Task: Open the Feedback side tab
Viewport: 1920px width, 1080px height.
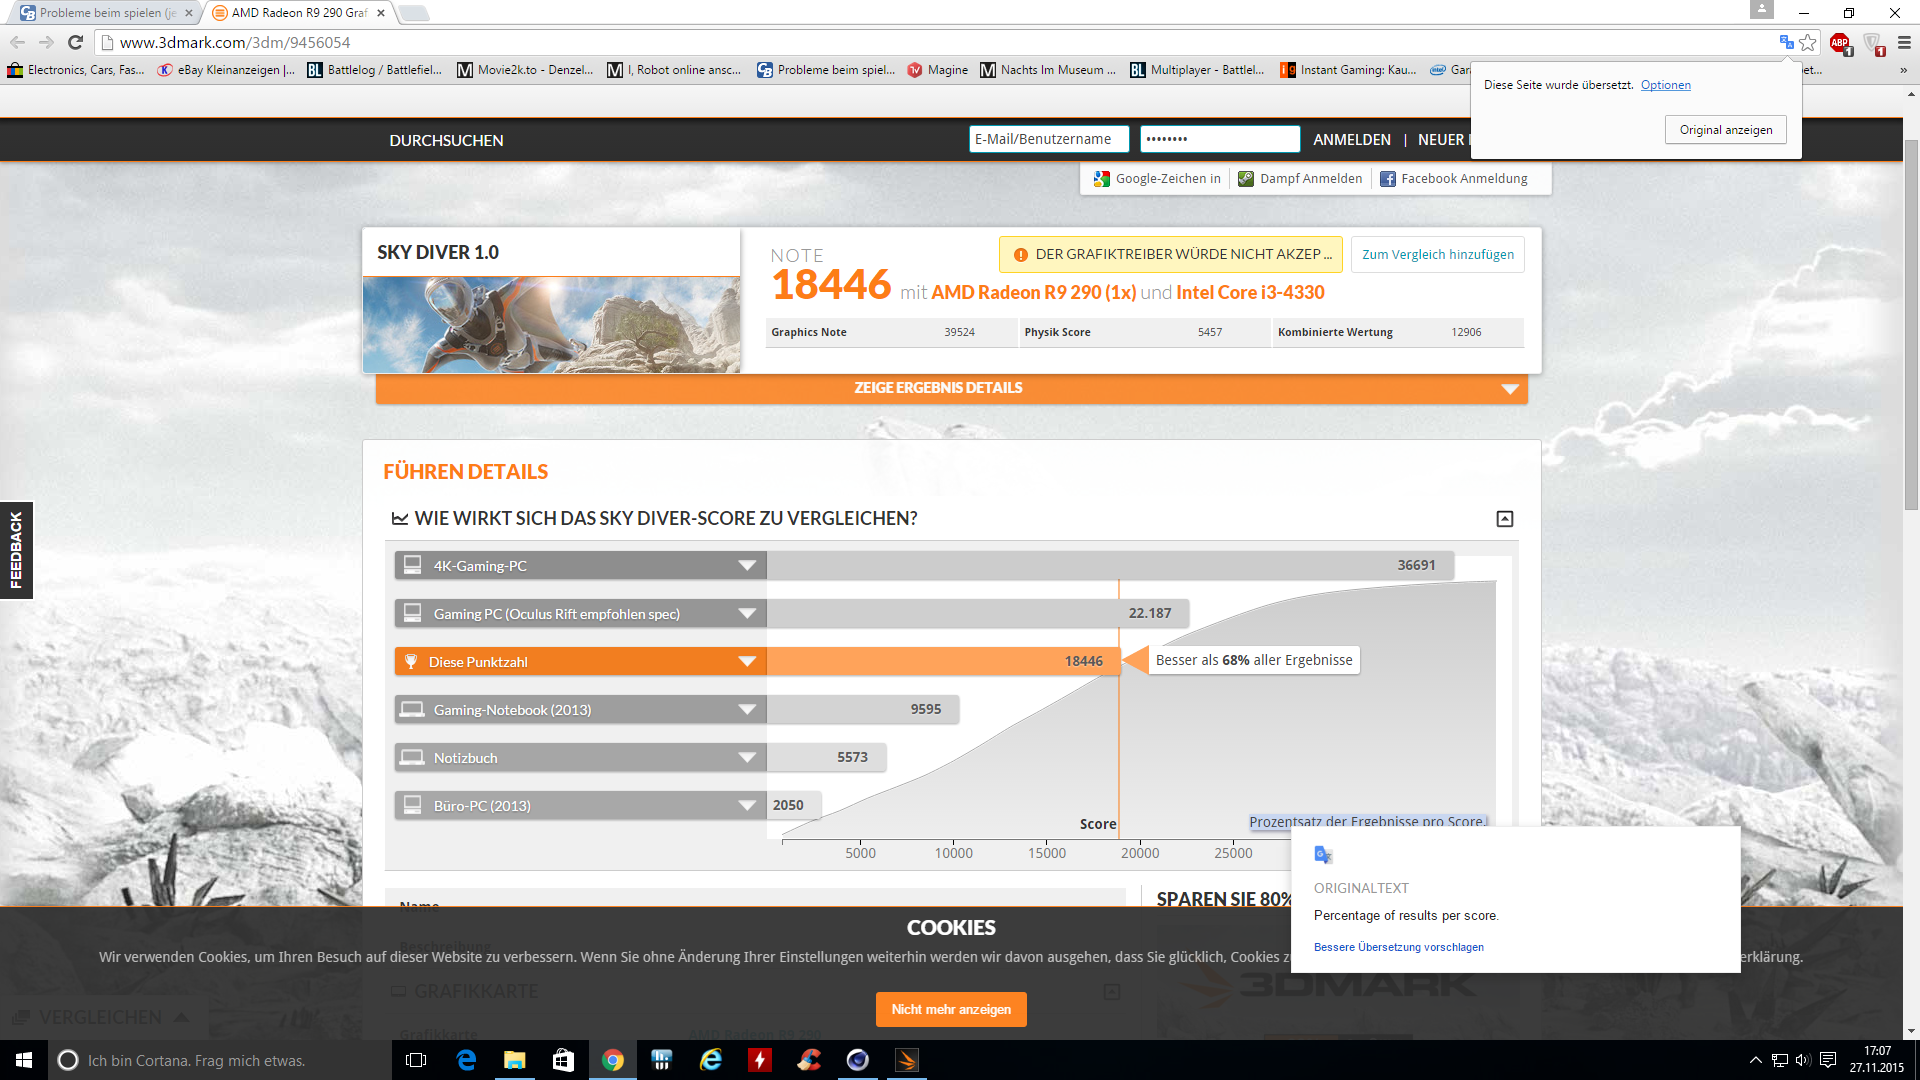Action: click(16, 550)
